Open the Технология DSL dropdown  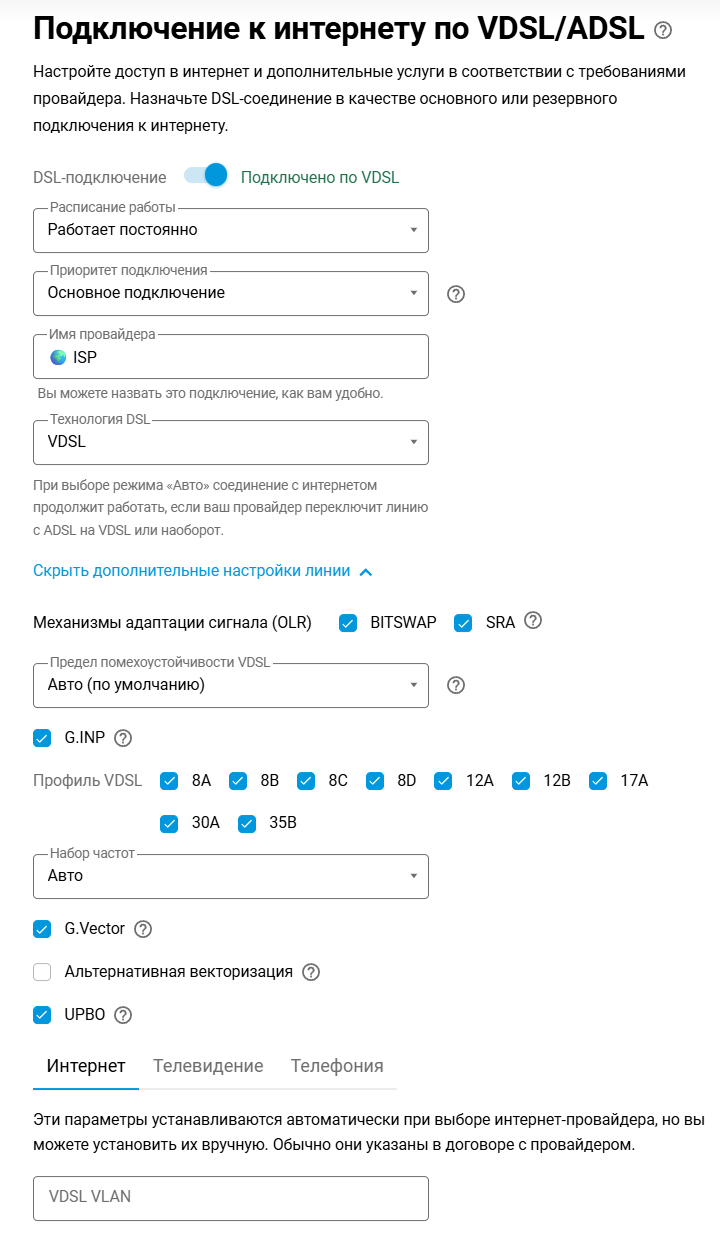[415, 442]
